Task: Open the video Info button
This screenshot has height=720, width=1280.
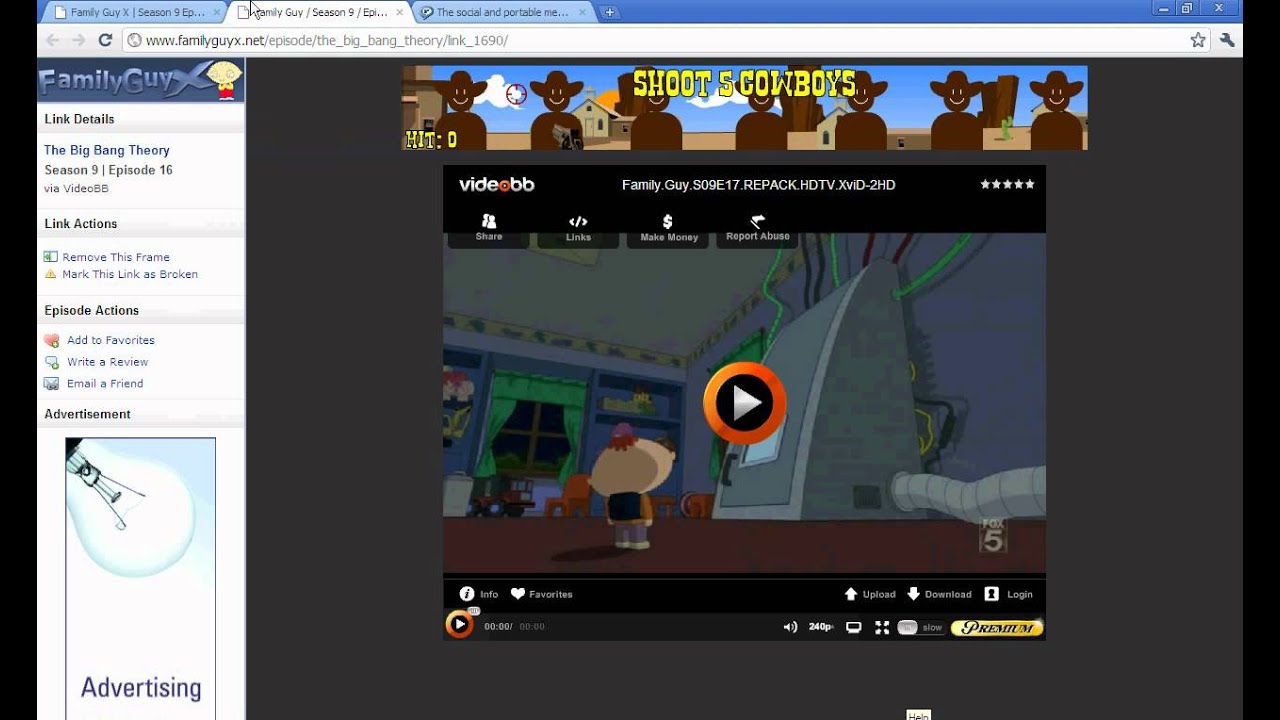Action: pos(479,594)
